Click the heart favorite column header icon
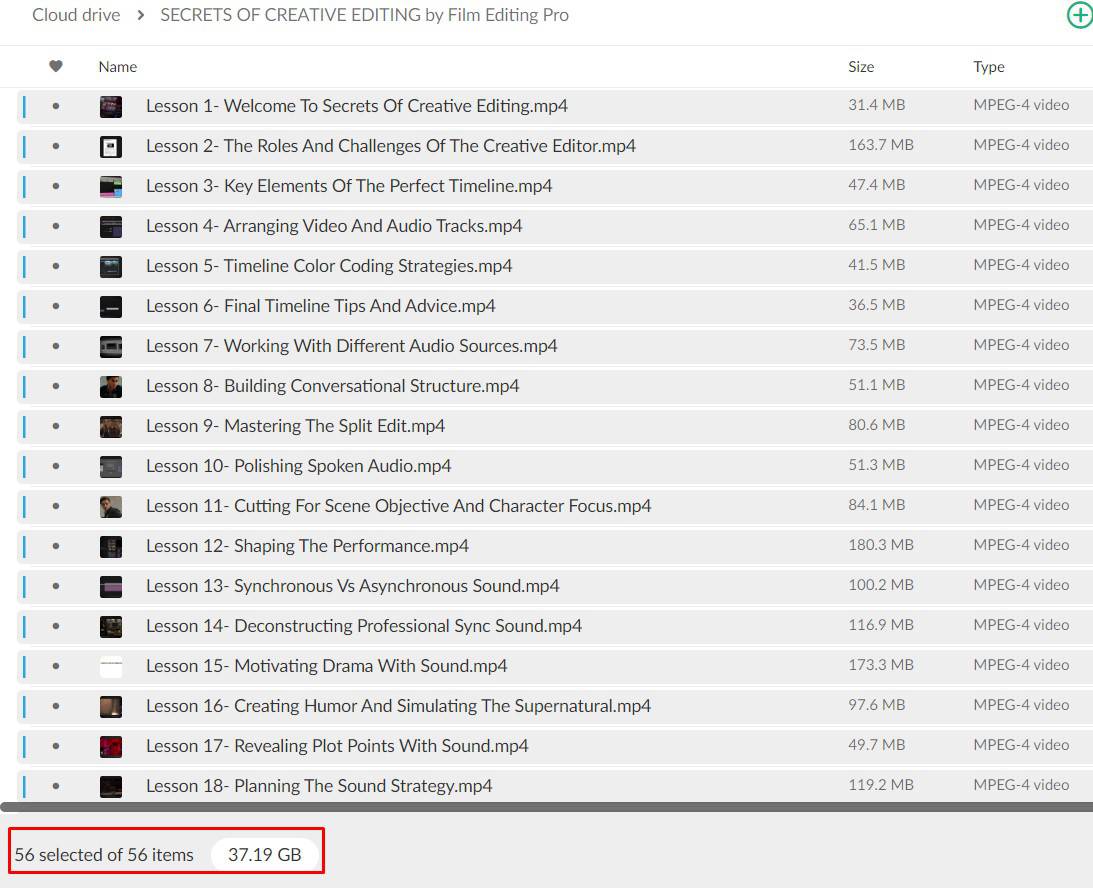Viewport: 1093px width, 888px height. pyautogui.click(x=56, y=67)
